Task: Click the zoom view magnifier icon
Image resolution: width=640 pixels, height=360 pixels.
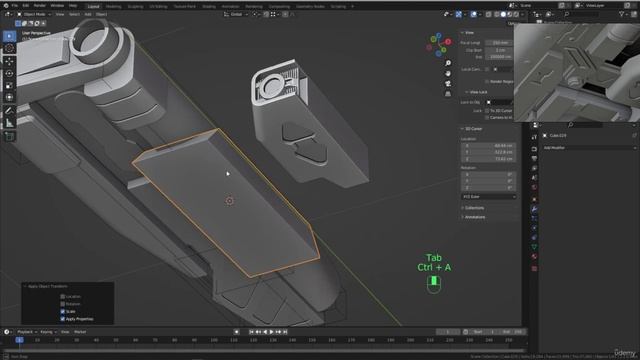Action: 448,63
